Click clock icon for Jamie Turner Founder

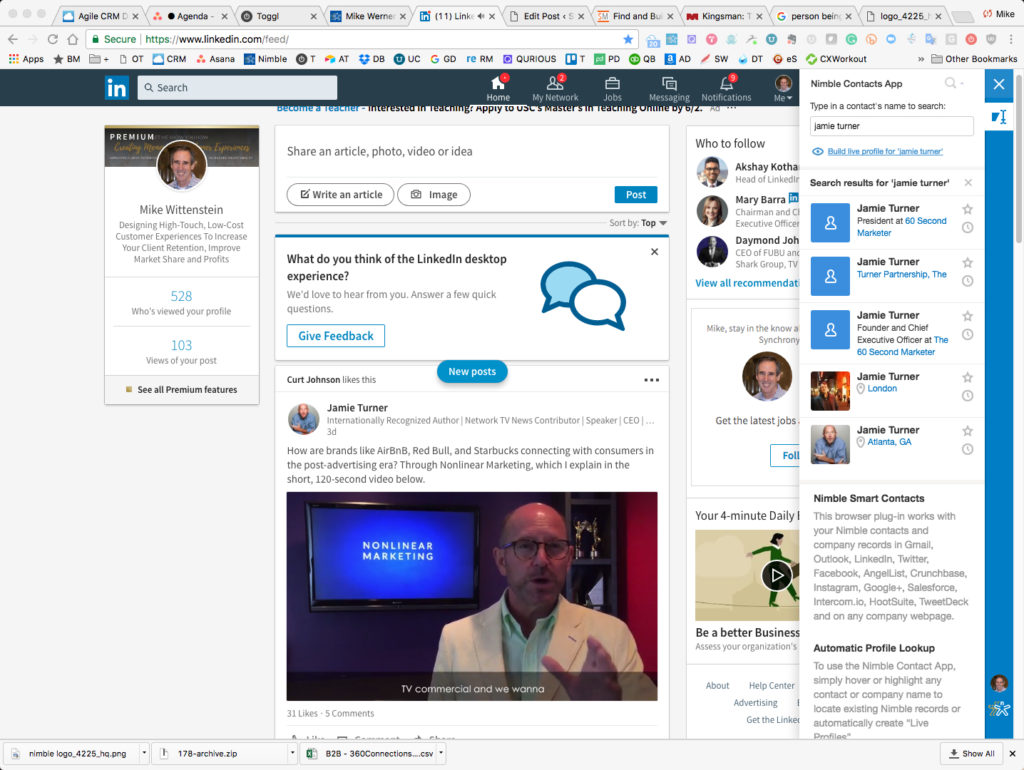pyautogui.click(x=968, y=334)
